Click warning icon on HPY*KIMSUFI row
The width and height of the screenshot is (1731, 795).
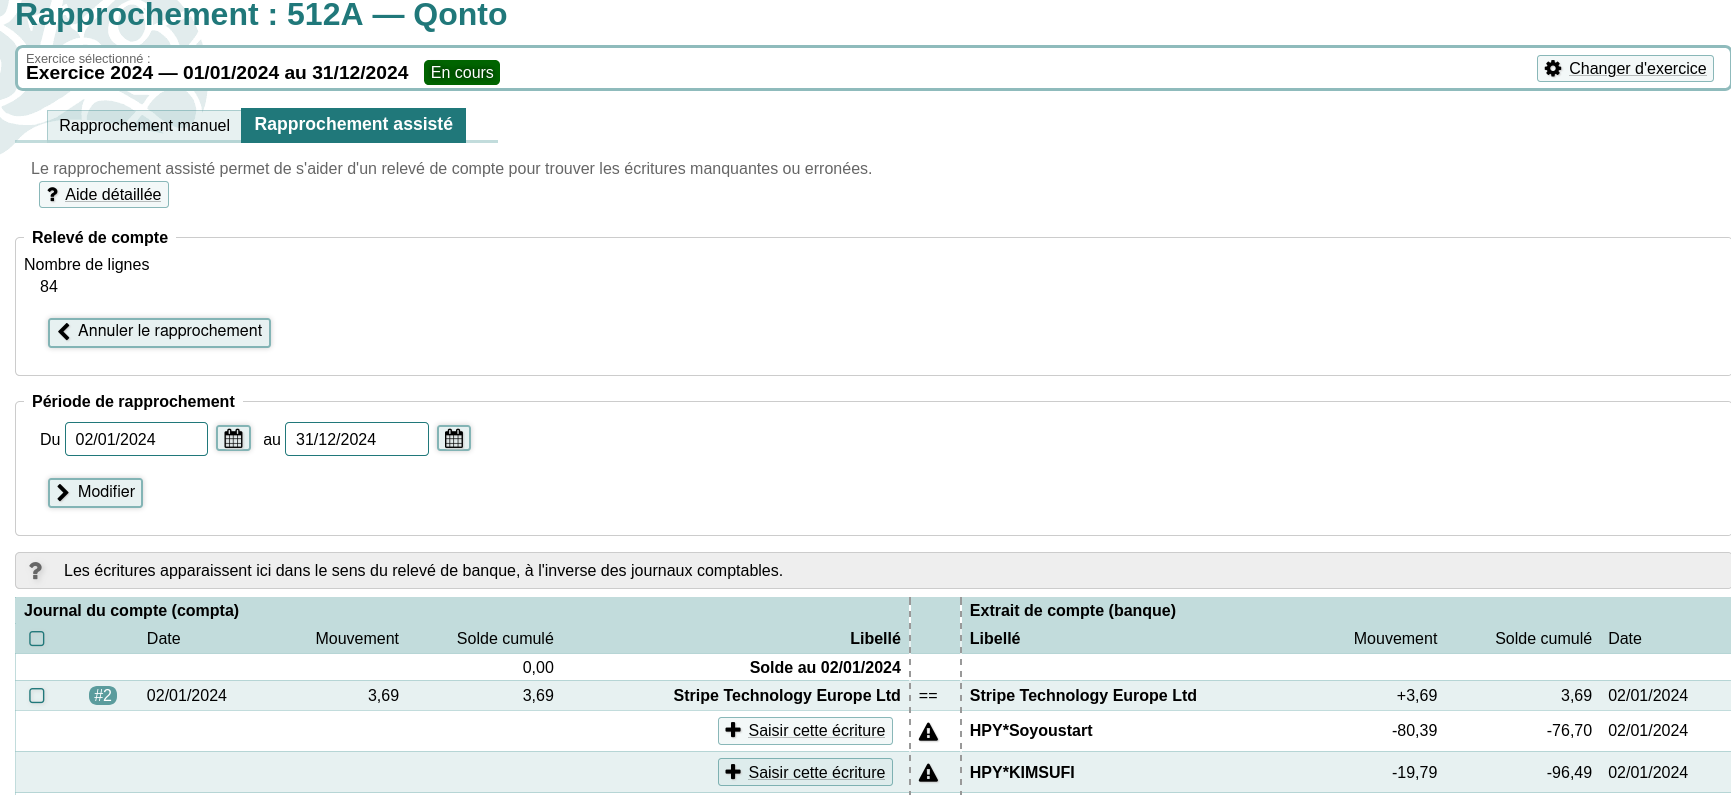click(x=928, y=773)
